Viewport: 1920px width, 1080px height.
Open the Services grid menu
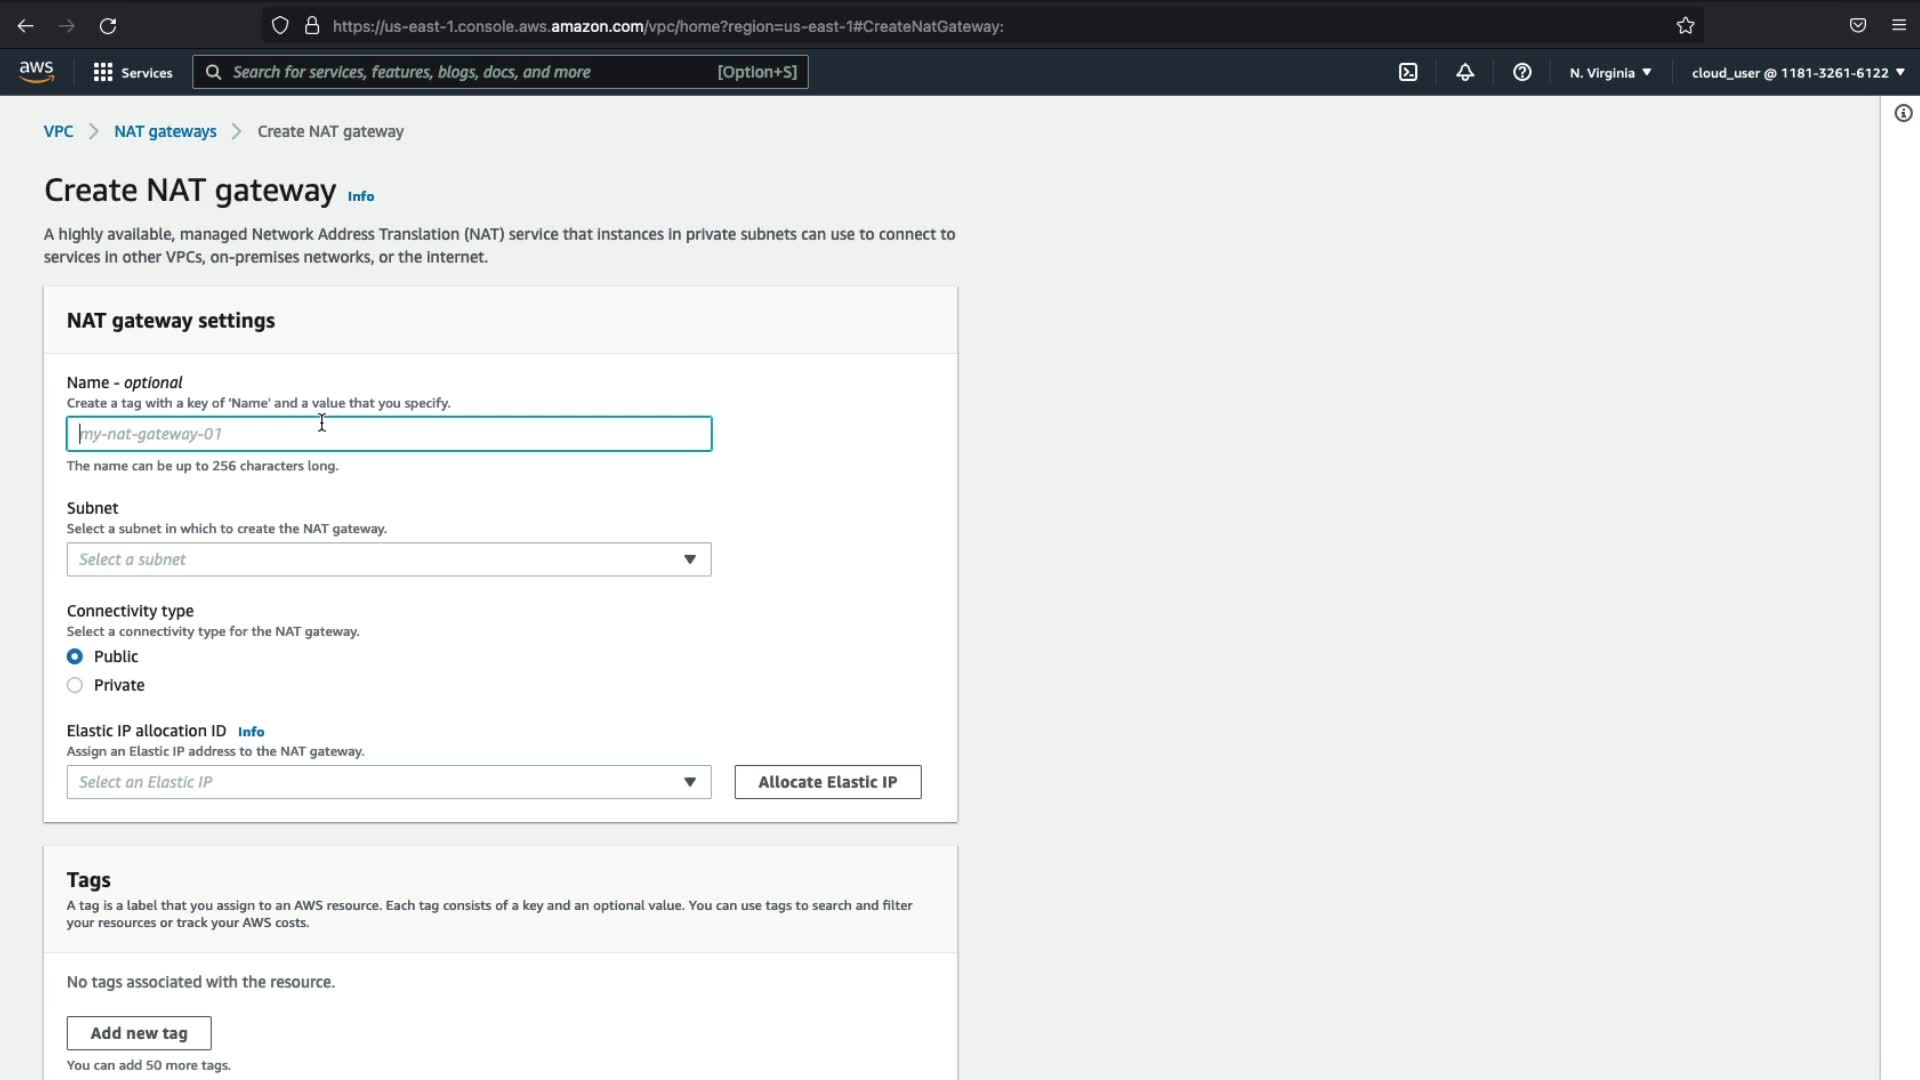(133, 72)
